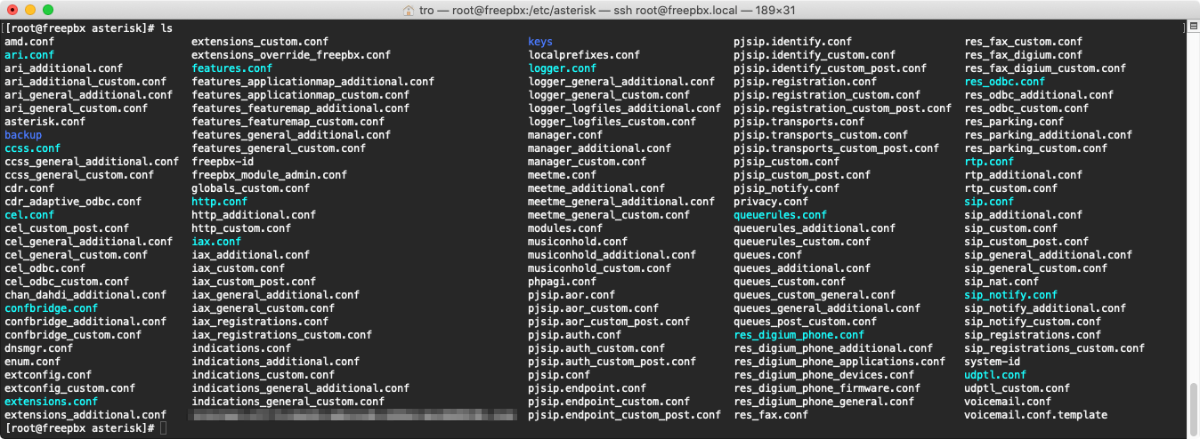Click the window title text with ssh root@freepbx.local
The image size is (1200, 439).
(607, 10)
